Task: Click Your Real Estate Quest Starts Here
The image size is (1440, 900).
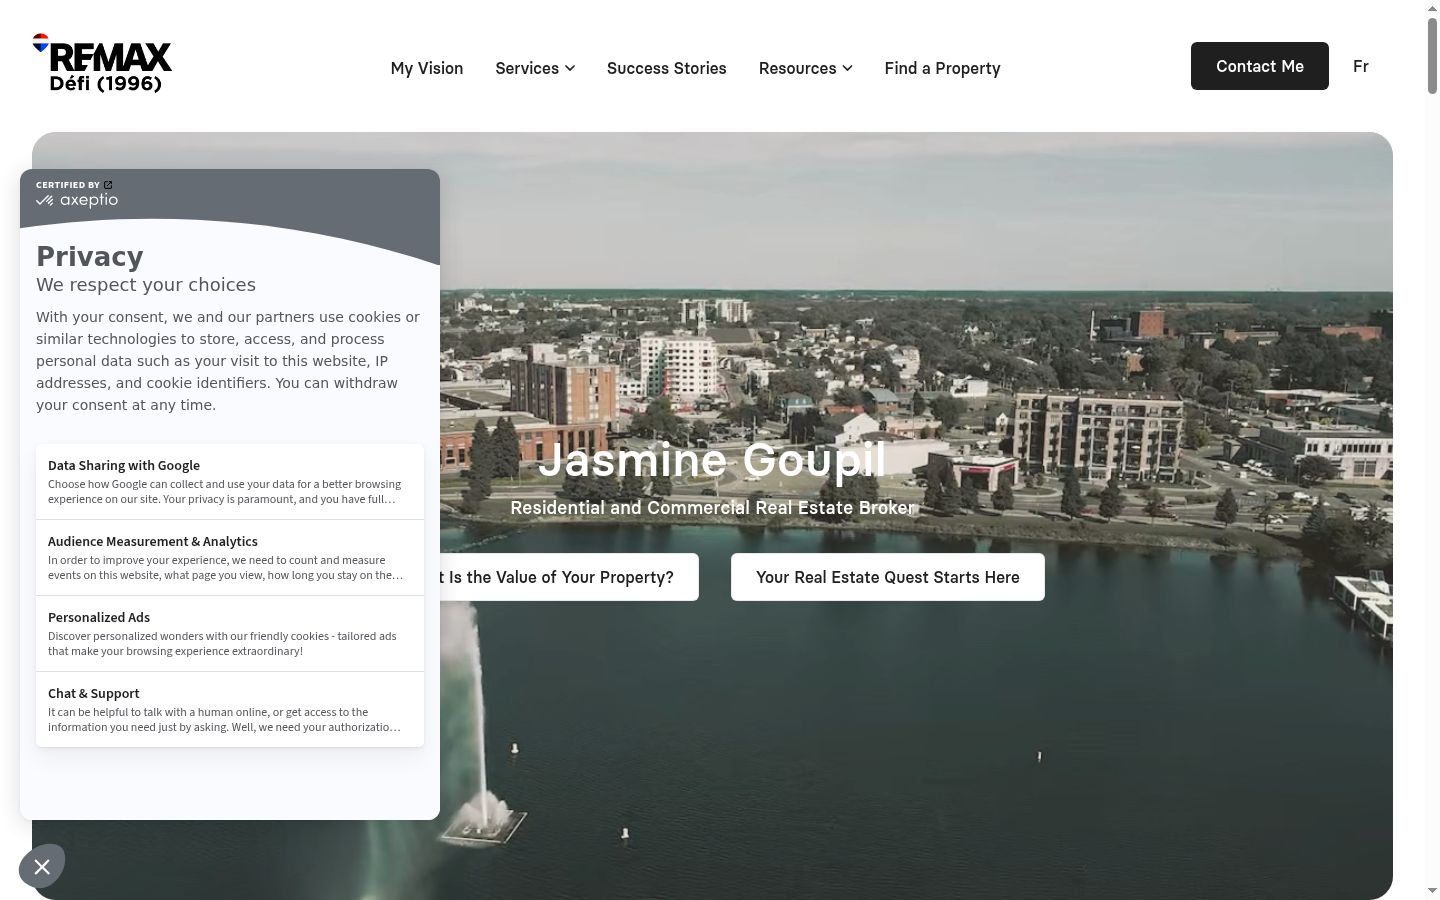Action: coord(888,577)
